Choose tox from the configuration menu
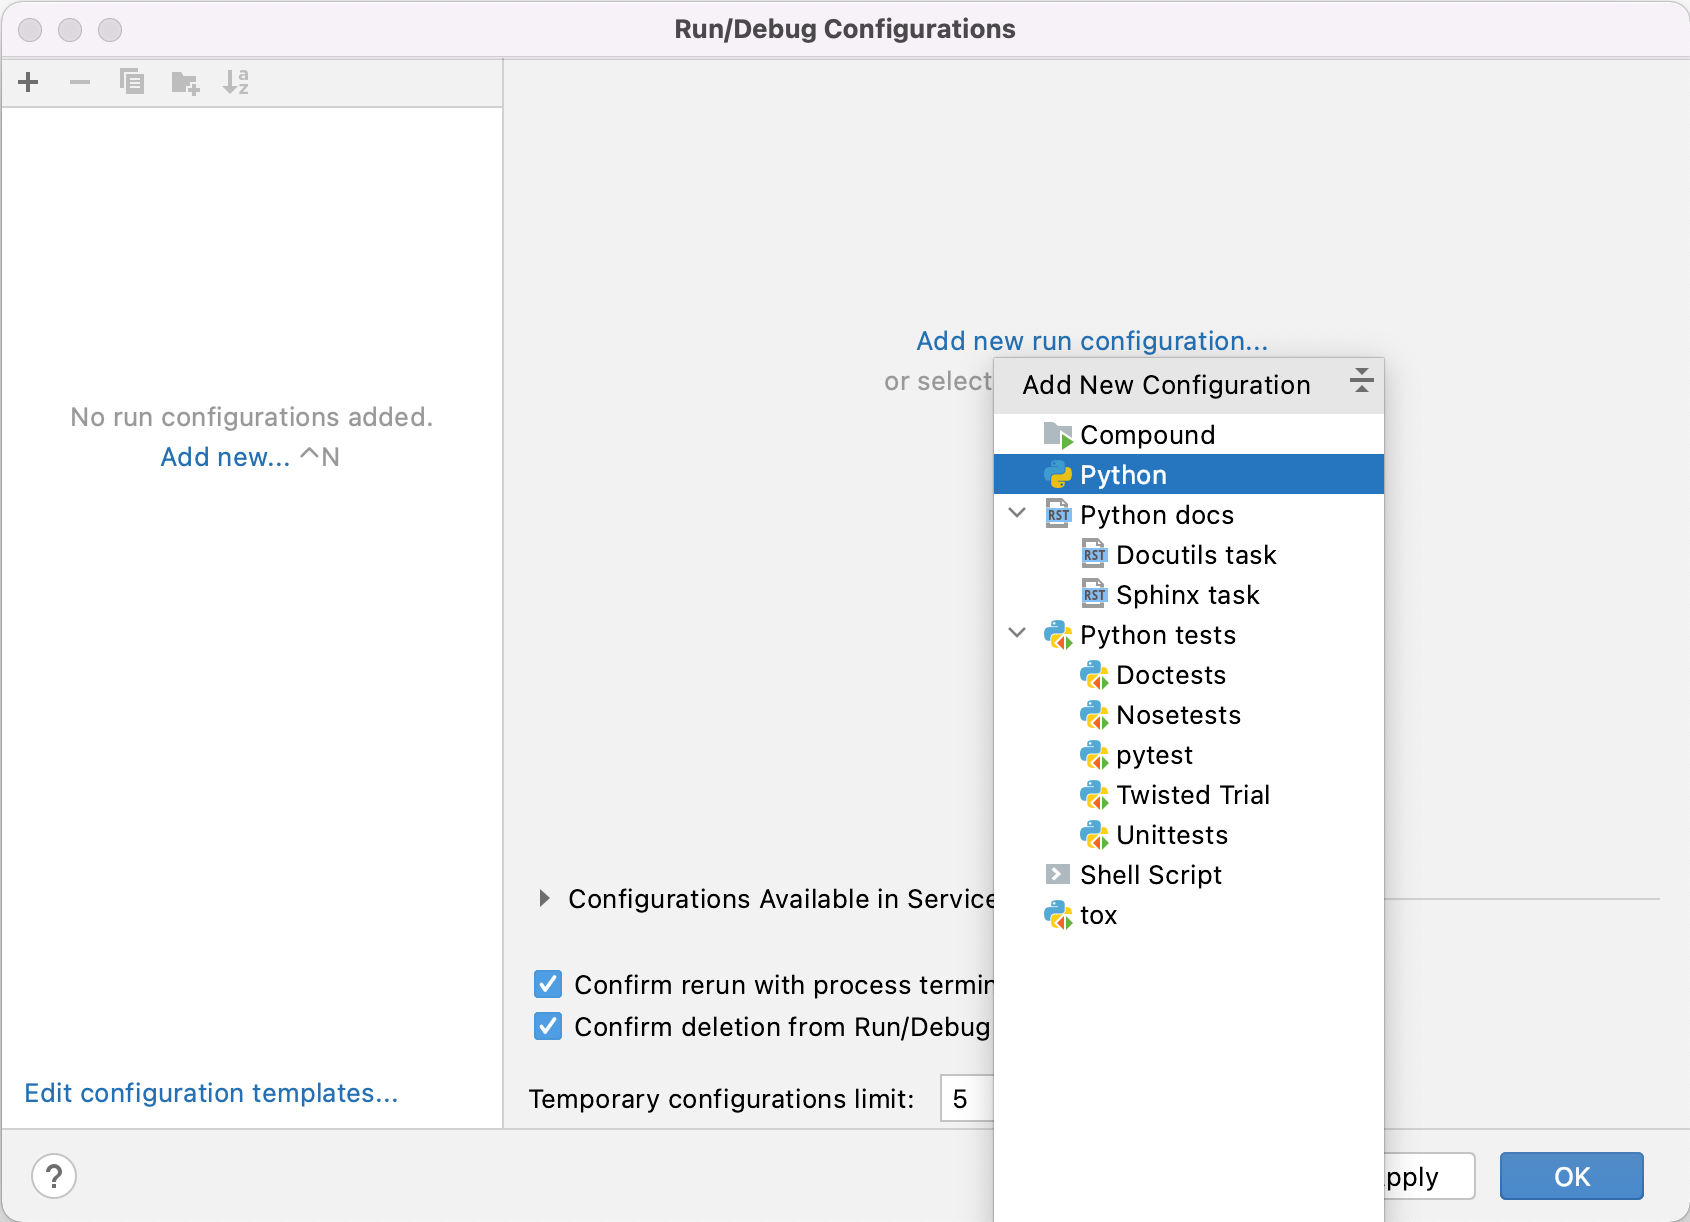The width and height of the screenshot is (1690, 1222). [x=1099, y=915]
